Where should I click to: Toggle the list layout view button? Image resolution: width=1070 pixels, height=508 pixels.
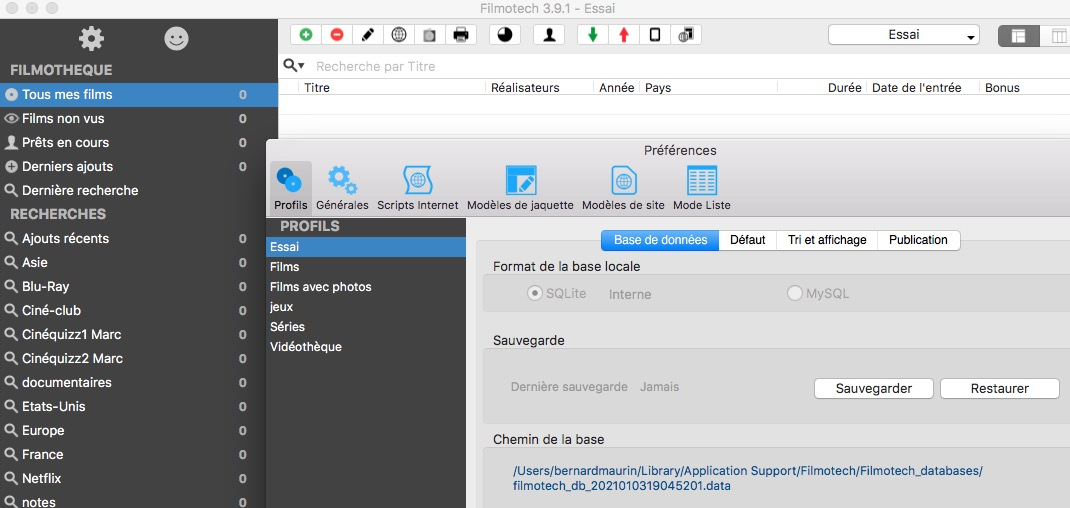coord(1018,36)
